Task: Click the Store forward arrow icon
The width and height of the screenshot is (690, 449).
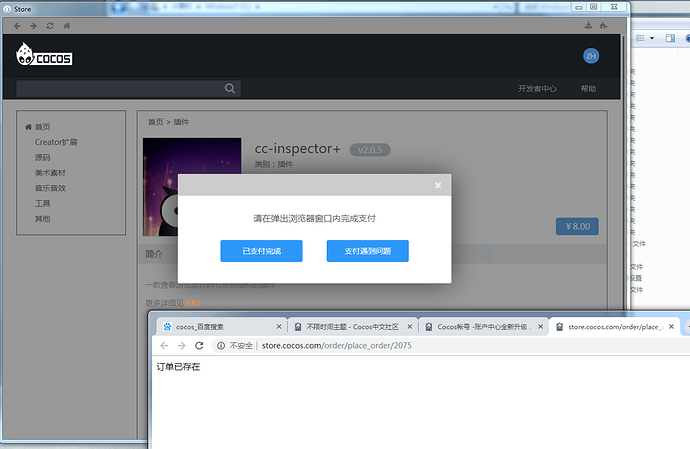Action: tap(33, 26)
